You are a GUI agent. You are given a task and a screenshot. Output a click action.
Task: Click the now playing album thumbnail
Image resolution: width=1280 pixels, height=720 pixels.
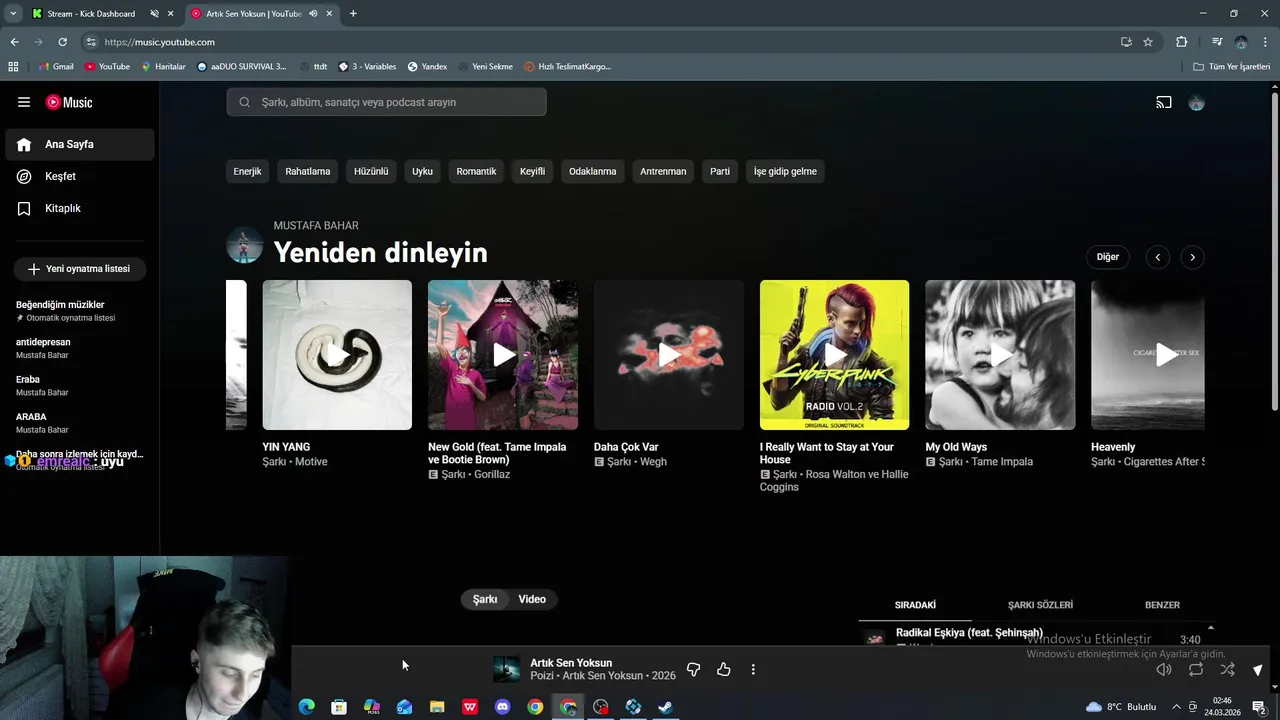pos(507,669)
